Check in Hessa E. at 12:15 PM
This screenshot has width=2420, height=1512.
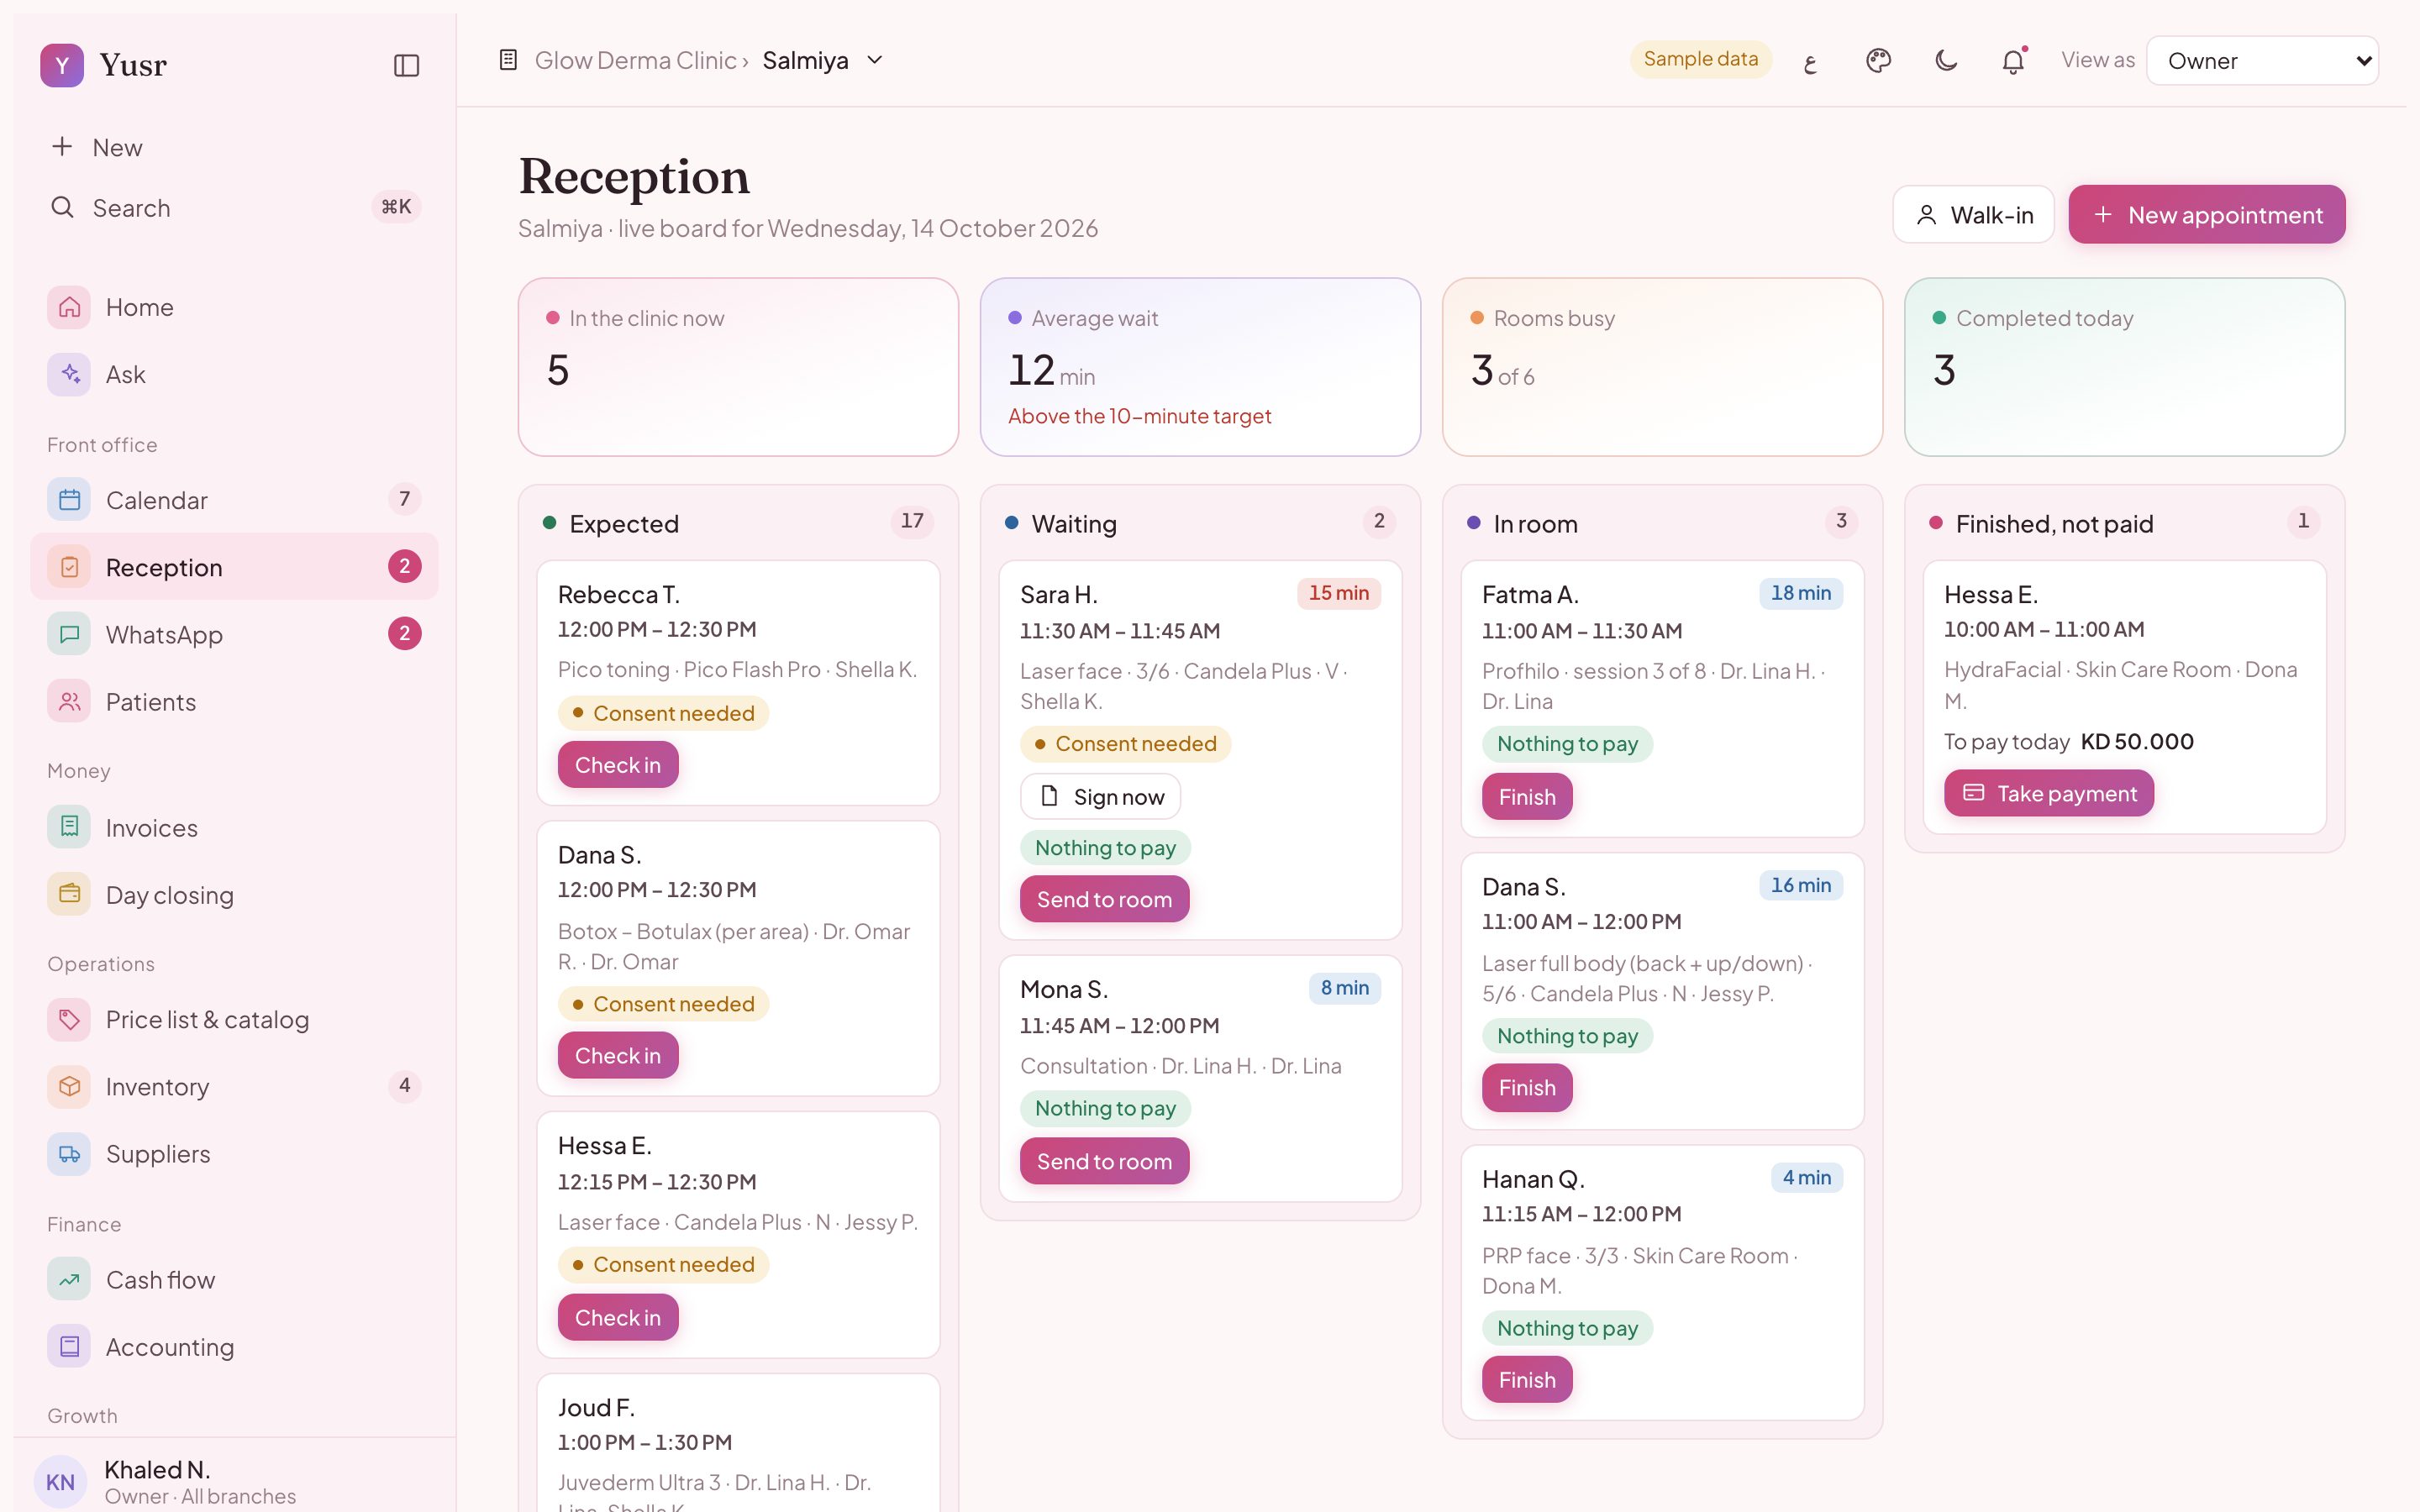(618, 1318)
